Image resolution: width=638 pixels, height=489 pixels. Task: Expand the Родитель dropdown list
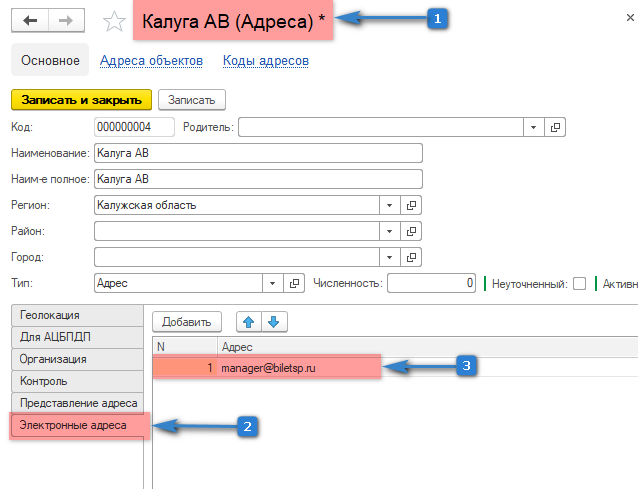coord(534,127)
